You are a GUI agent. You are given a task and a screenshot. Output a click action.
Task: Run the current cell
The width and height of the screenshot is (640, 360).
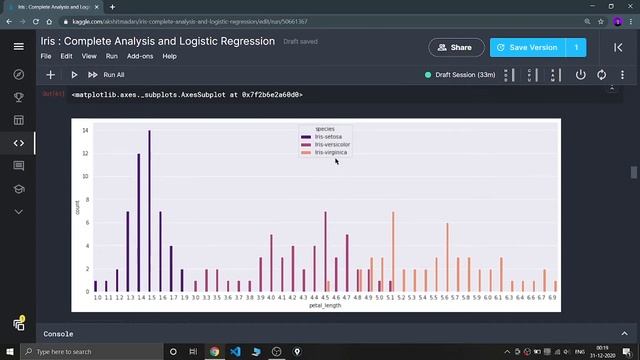74,75
